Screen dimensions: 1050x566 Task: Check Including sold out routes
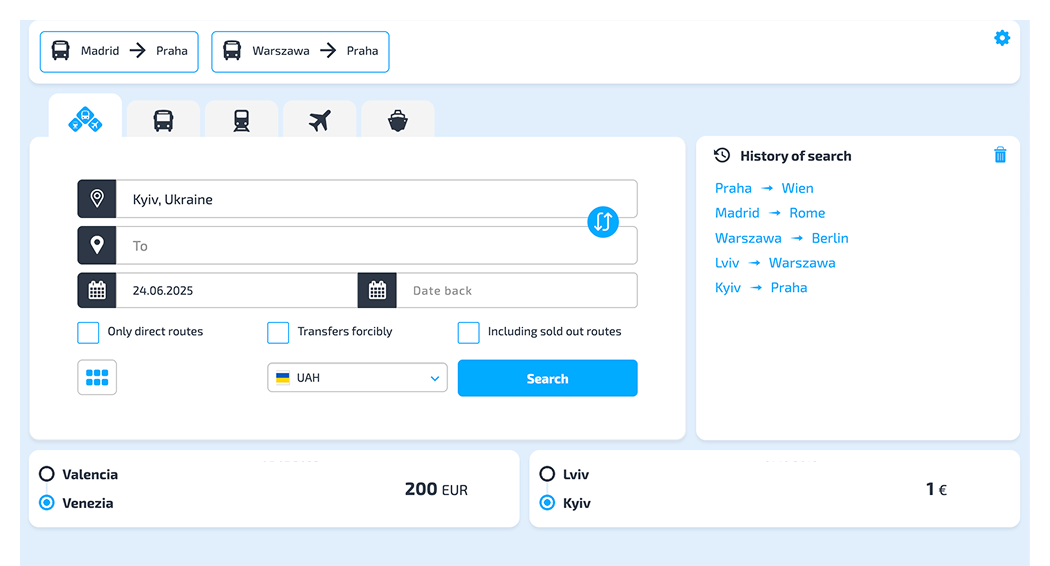[x=469, y=332]
